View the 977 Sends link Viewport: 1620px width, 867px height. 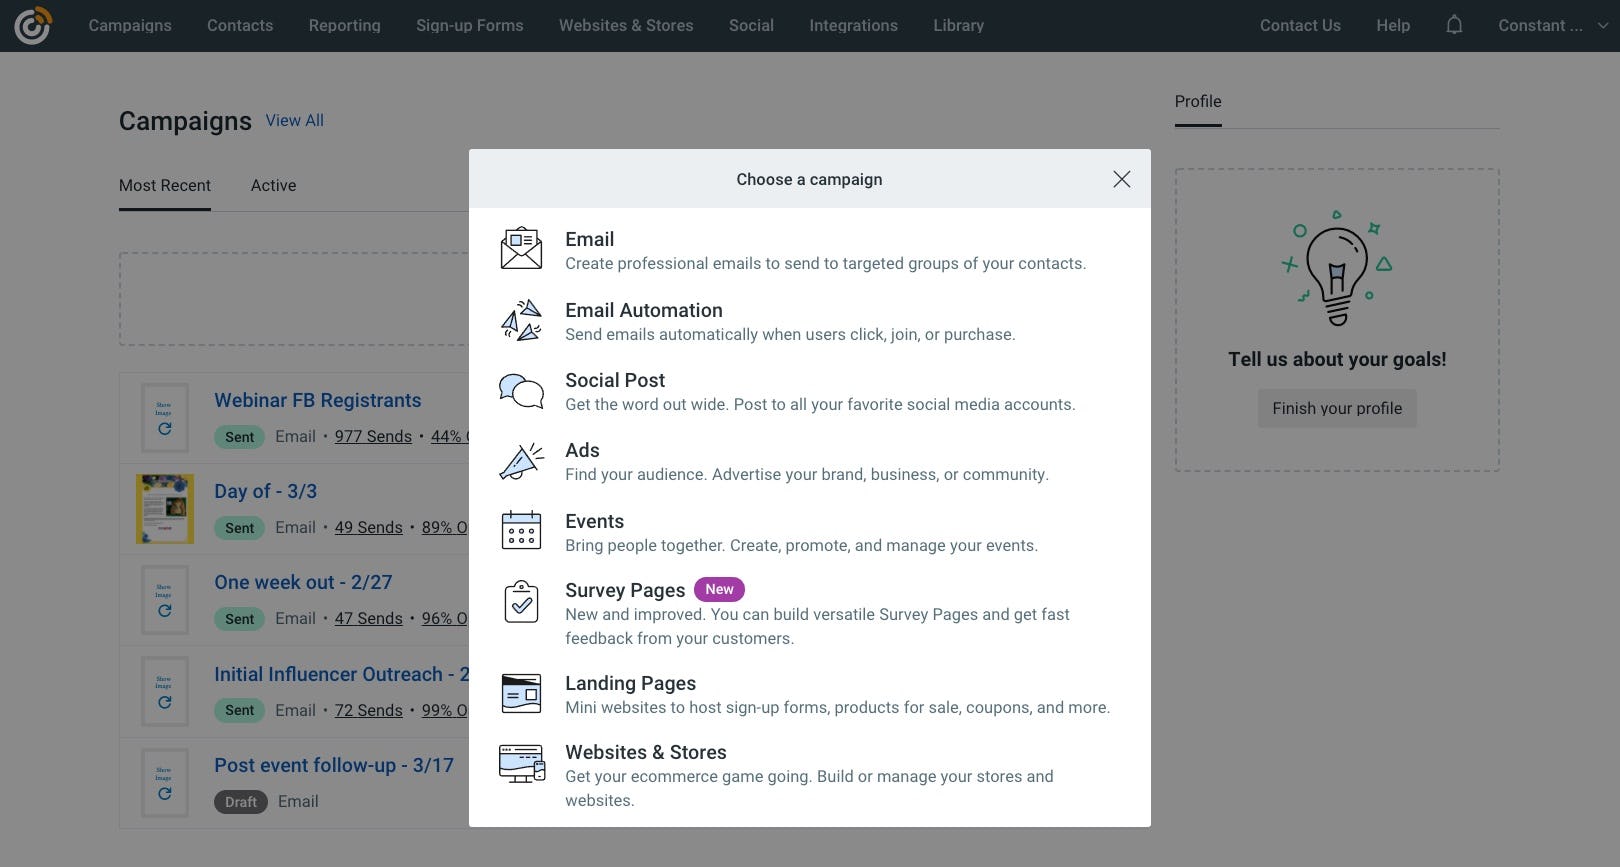coord(373,437)
